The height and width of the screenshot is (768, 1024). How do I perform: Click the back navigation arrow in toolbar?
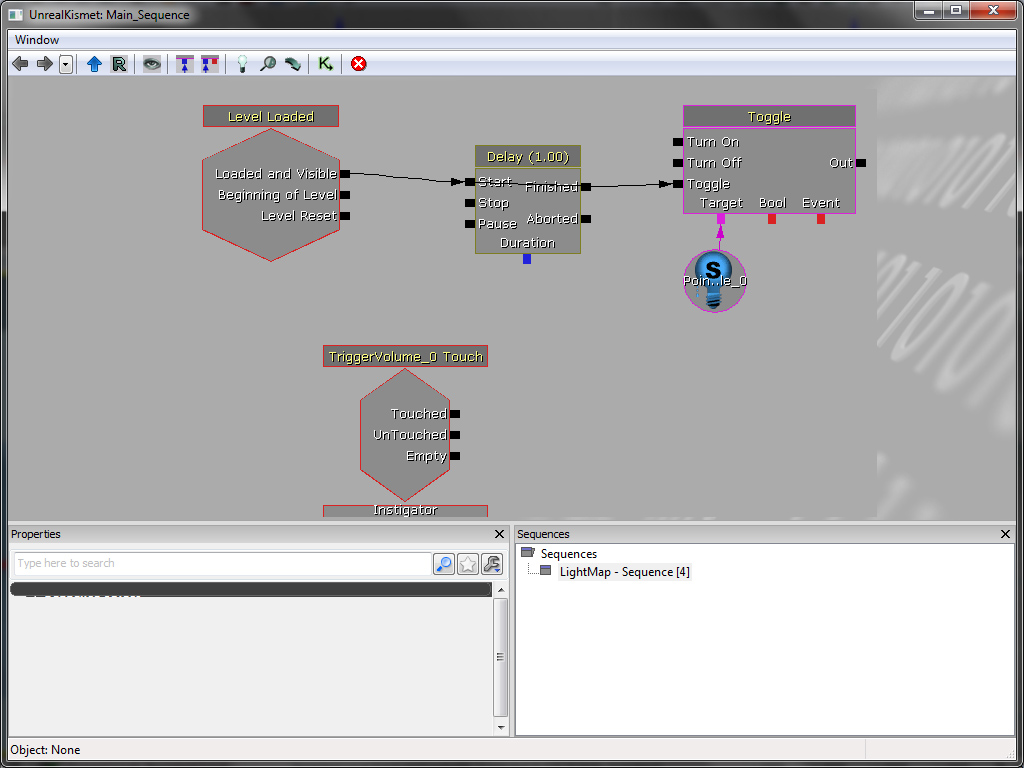20,64
